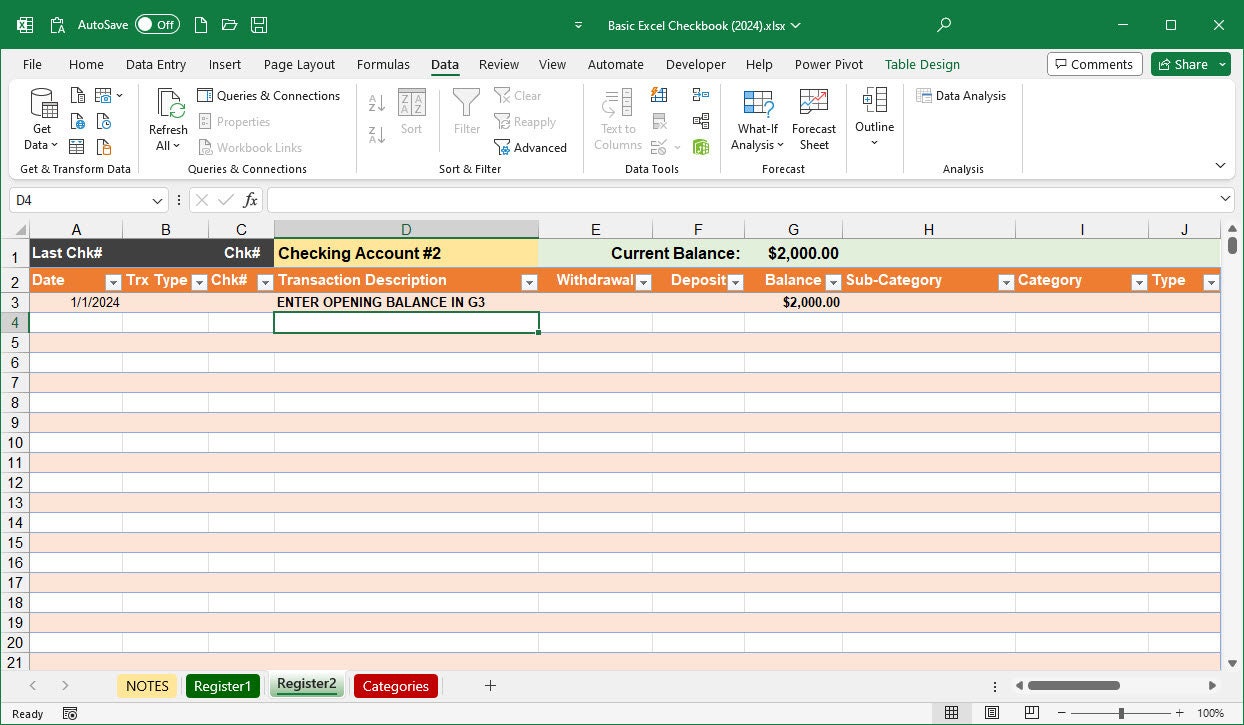The width and height of the screenshot is (1244, 725).
Task: Open the Queries & Connections pane
Action: click(270, 96)
